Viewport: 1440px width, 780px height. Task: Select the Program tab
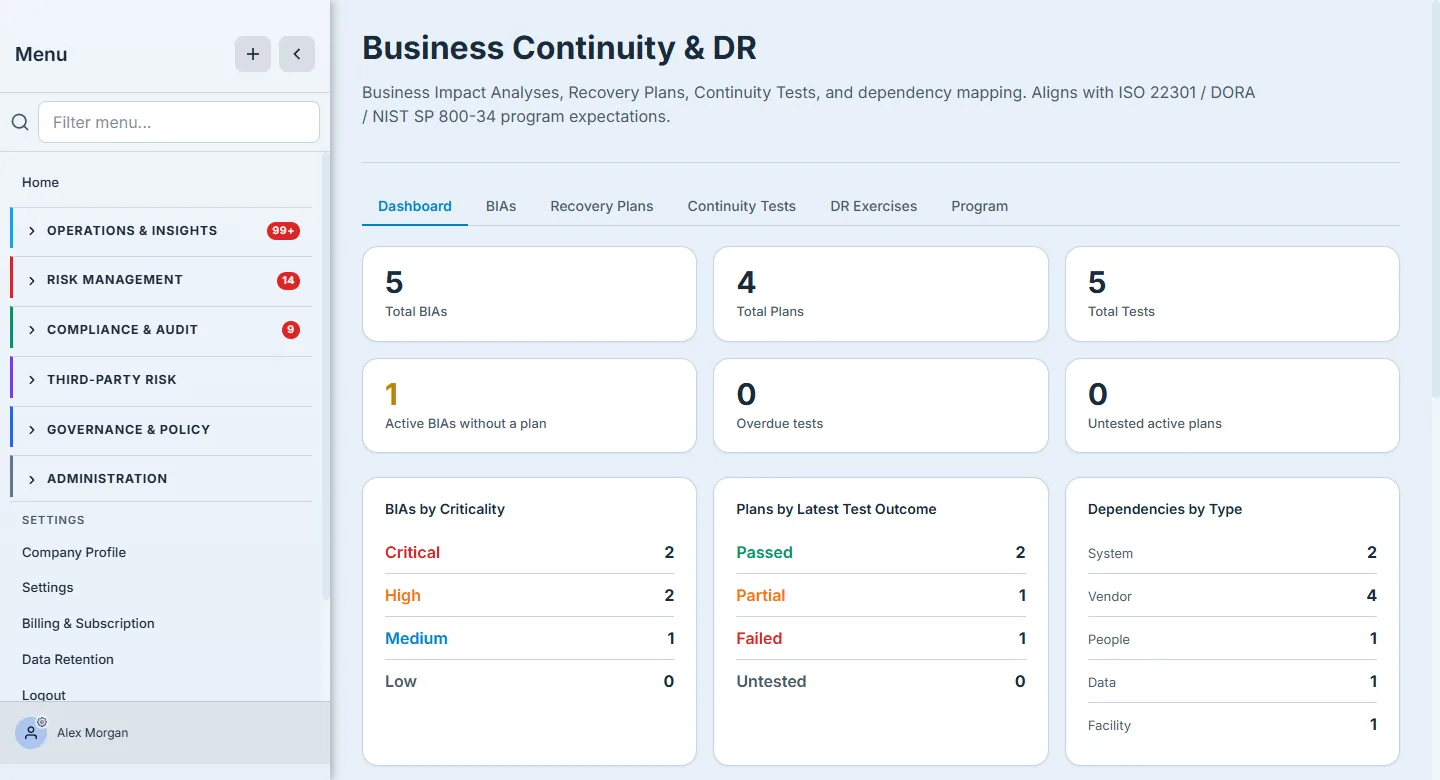980,206
